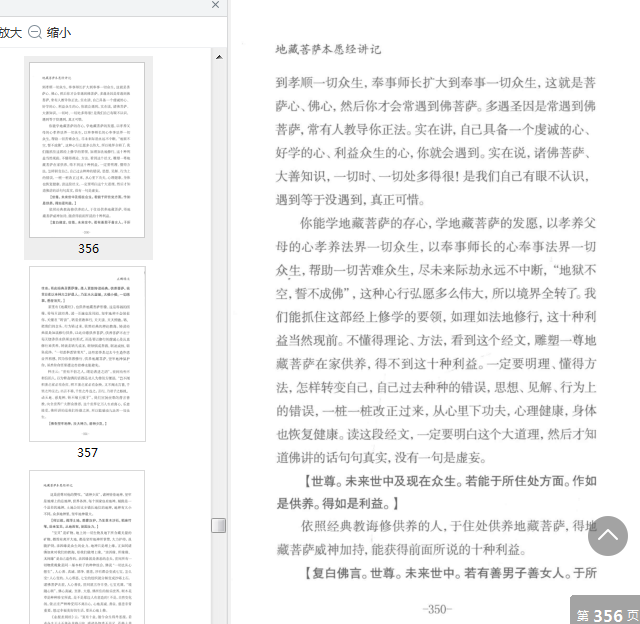
Task: Click the 放大 zoom in label
Action: [11, 32]
